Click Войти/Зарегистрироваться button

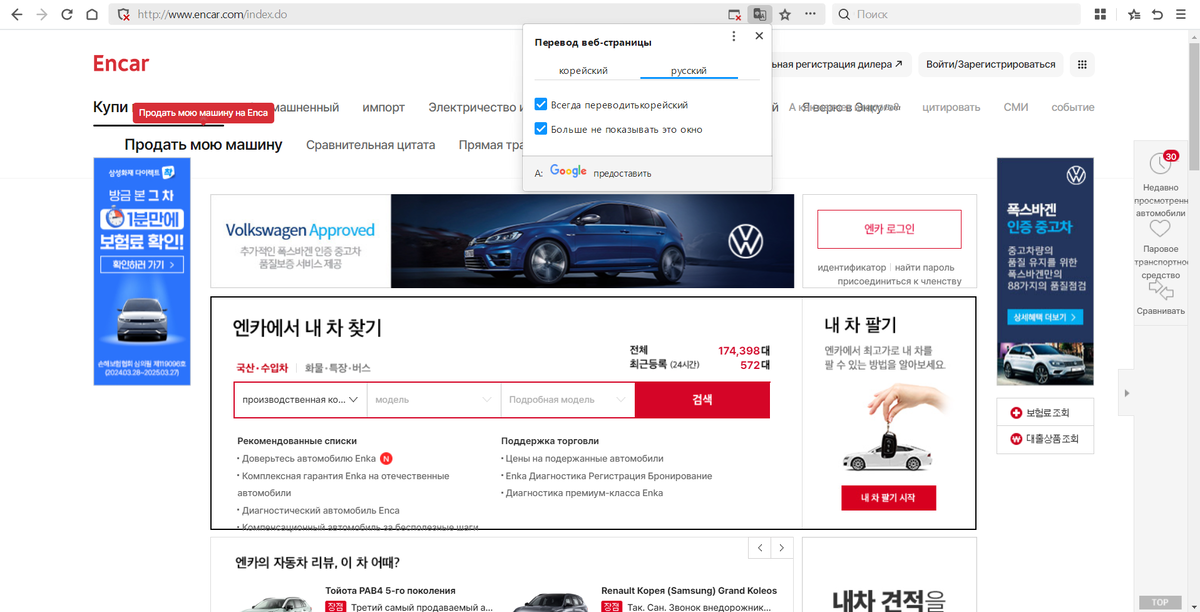[991, 64]
